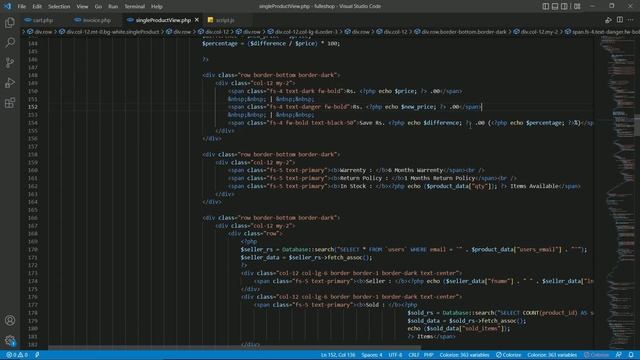Screen dimensions: 640x360
Task: Open the Extensions view
Action: coord(10,102)
